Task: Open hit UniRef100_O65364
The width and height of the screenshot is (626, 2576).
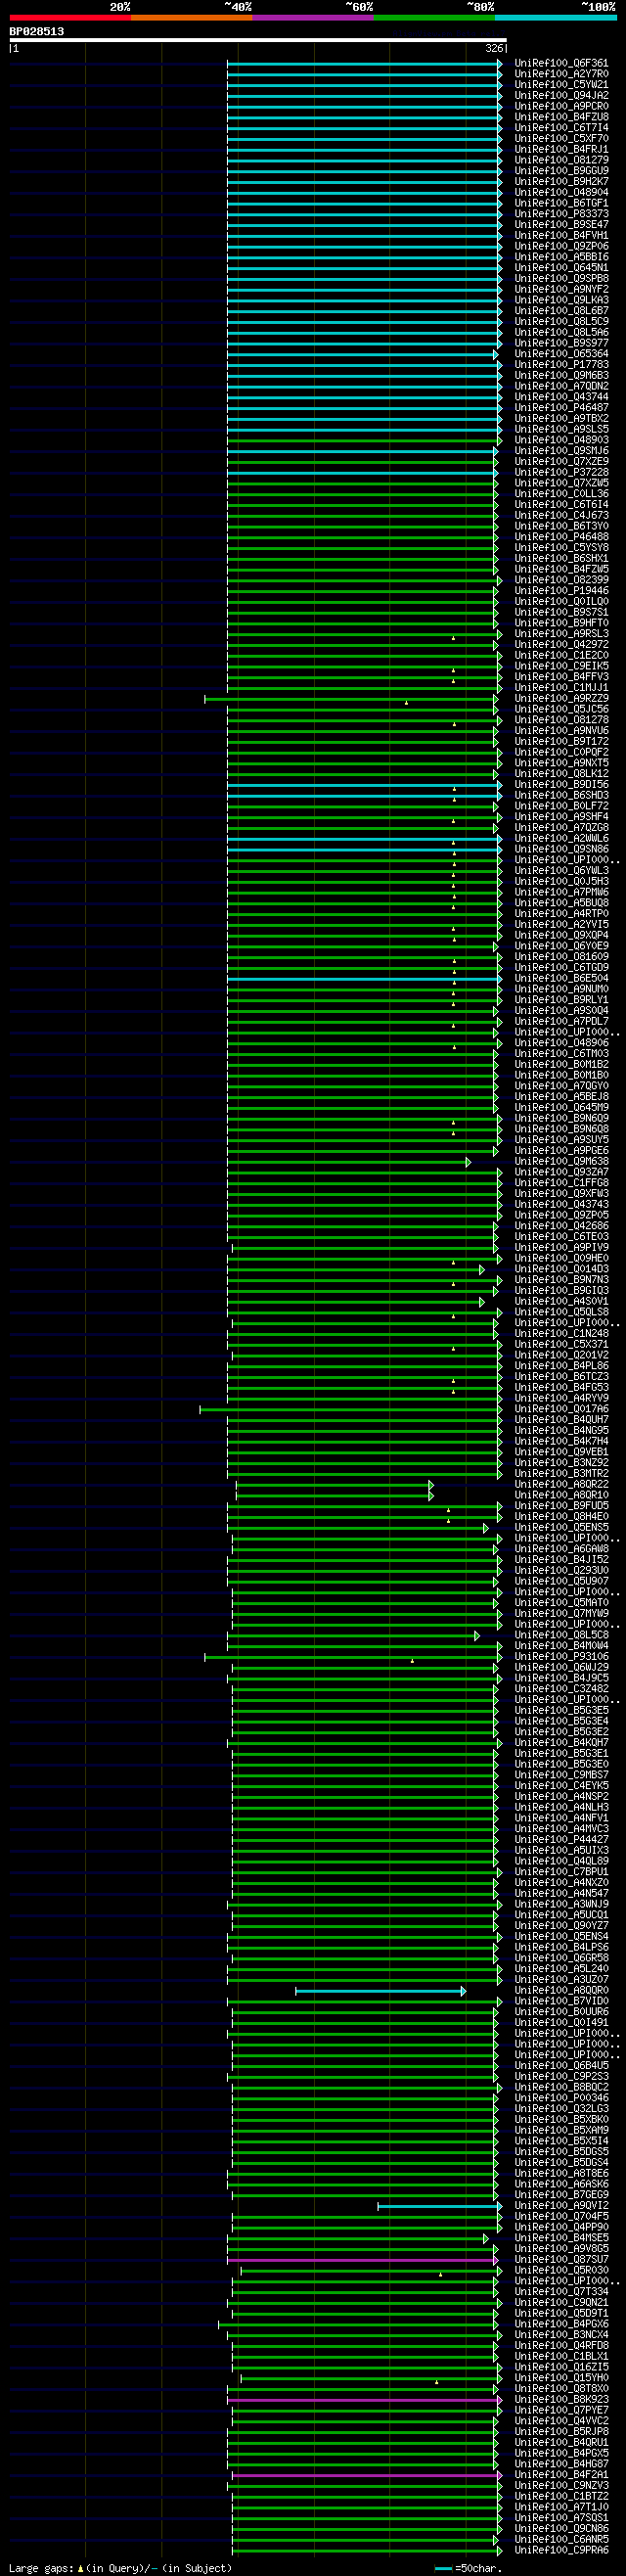Action: 561,354
